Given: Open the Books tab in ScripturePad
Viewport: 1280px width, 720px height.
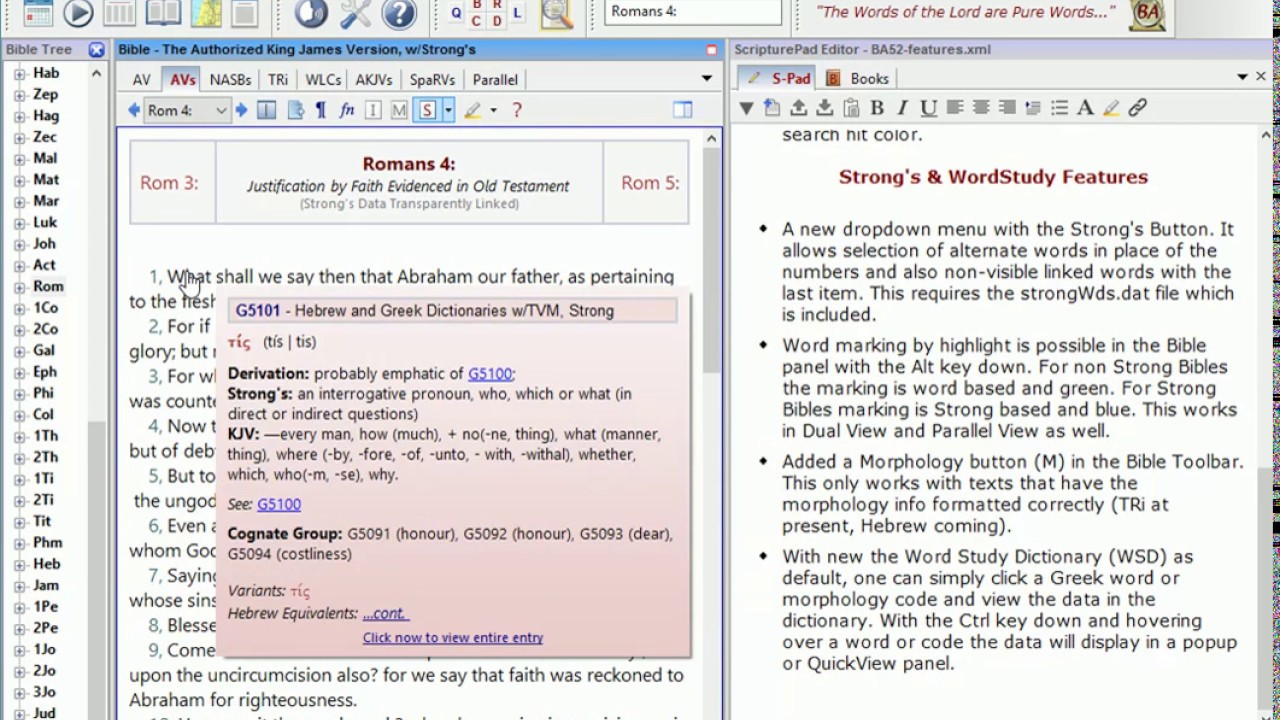Looking at the screenshot, I should click(x=858, y=78).
